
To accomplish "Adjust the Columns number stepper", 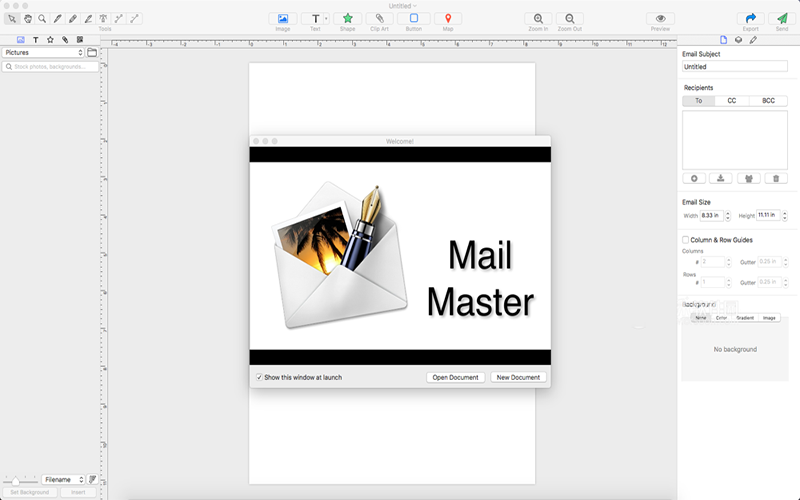I will [729, 262].
